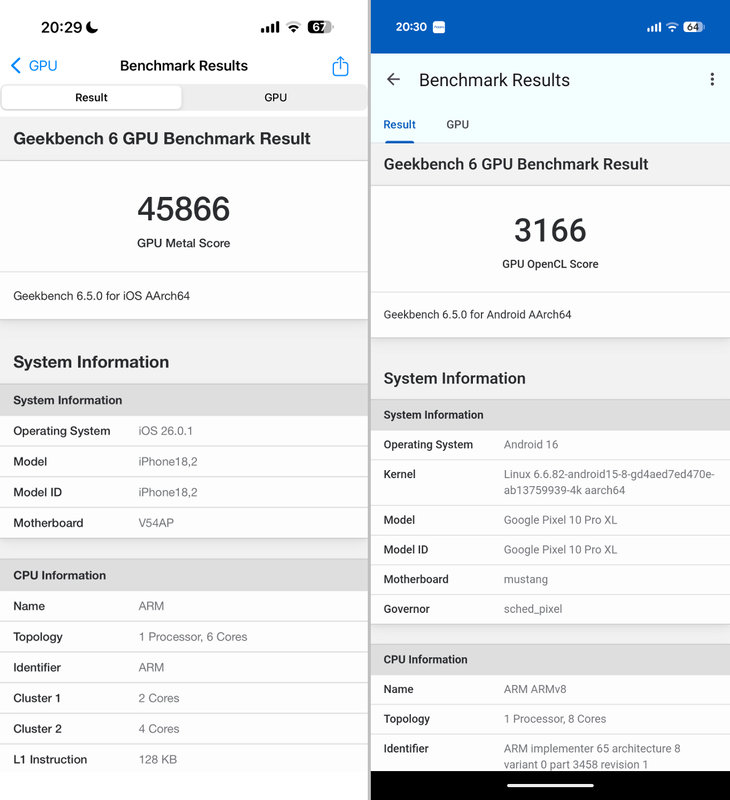Tap the GPU Metal Score label

coord(184,243)
